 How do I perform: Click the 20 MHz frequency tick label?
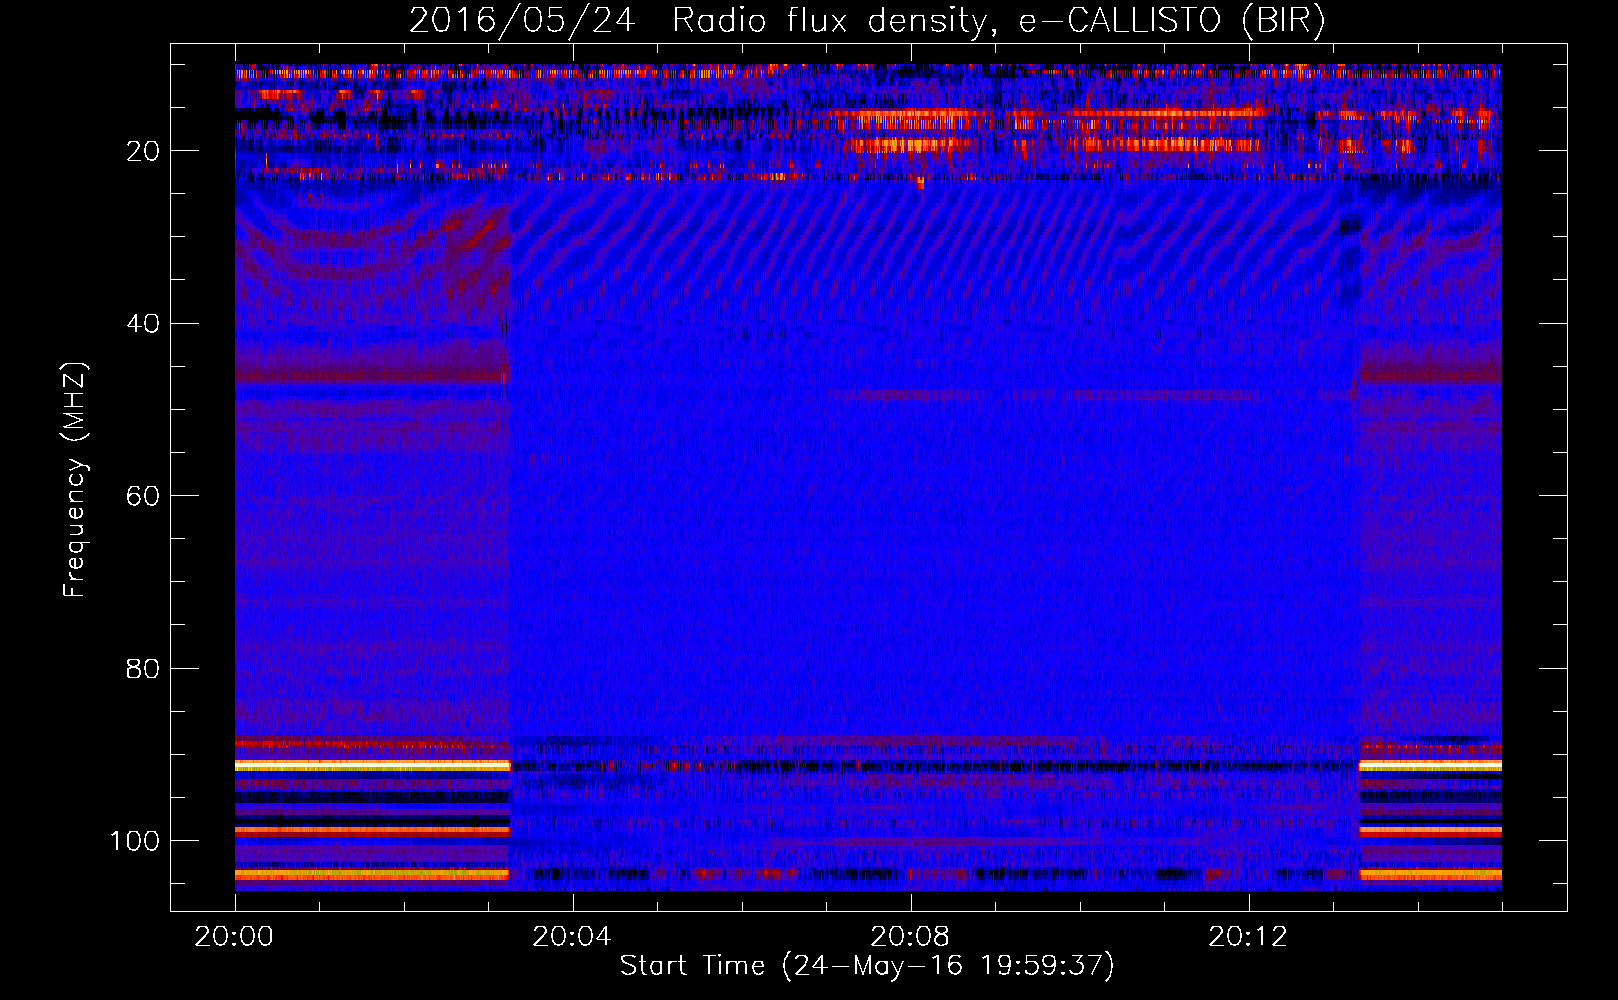143,151
